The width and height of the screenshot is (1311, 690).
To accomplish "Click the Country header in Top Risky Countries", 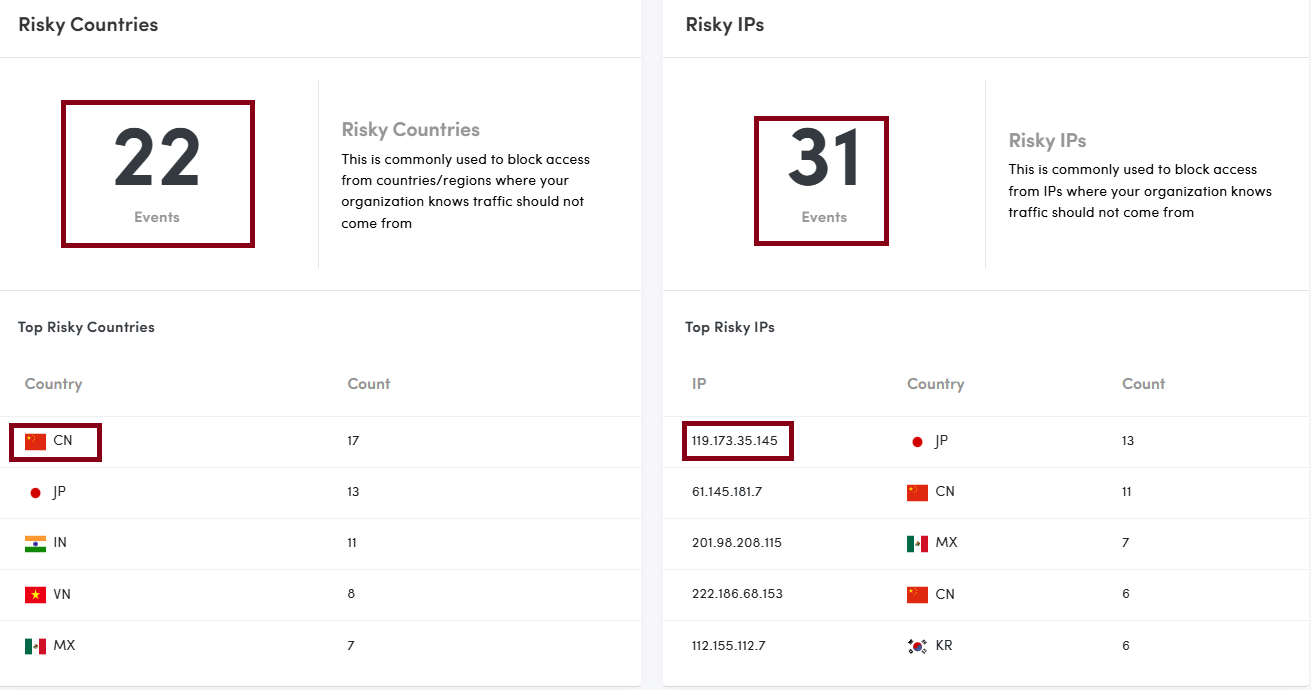I will click(54, 384).
